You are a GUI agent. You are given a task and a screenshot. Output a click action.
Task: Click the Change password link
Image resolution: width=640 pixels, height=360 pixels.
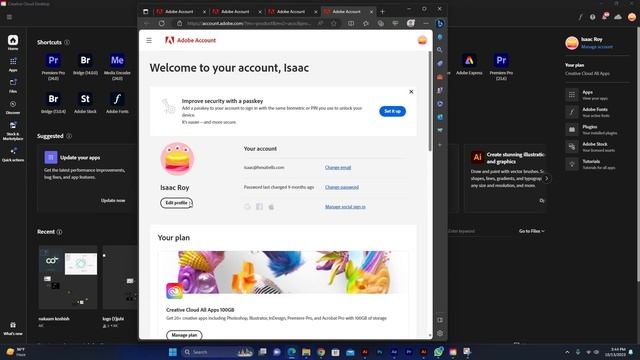(342, 187)
